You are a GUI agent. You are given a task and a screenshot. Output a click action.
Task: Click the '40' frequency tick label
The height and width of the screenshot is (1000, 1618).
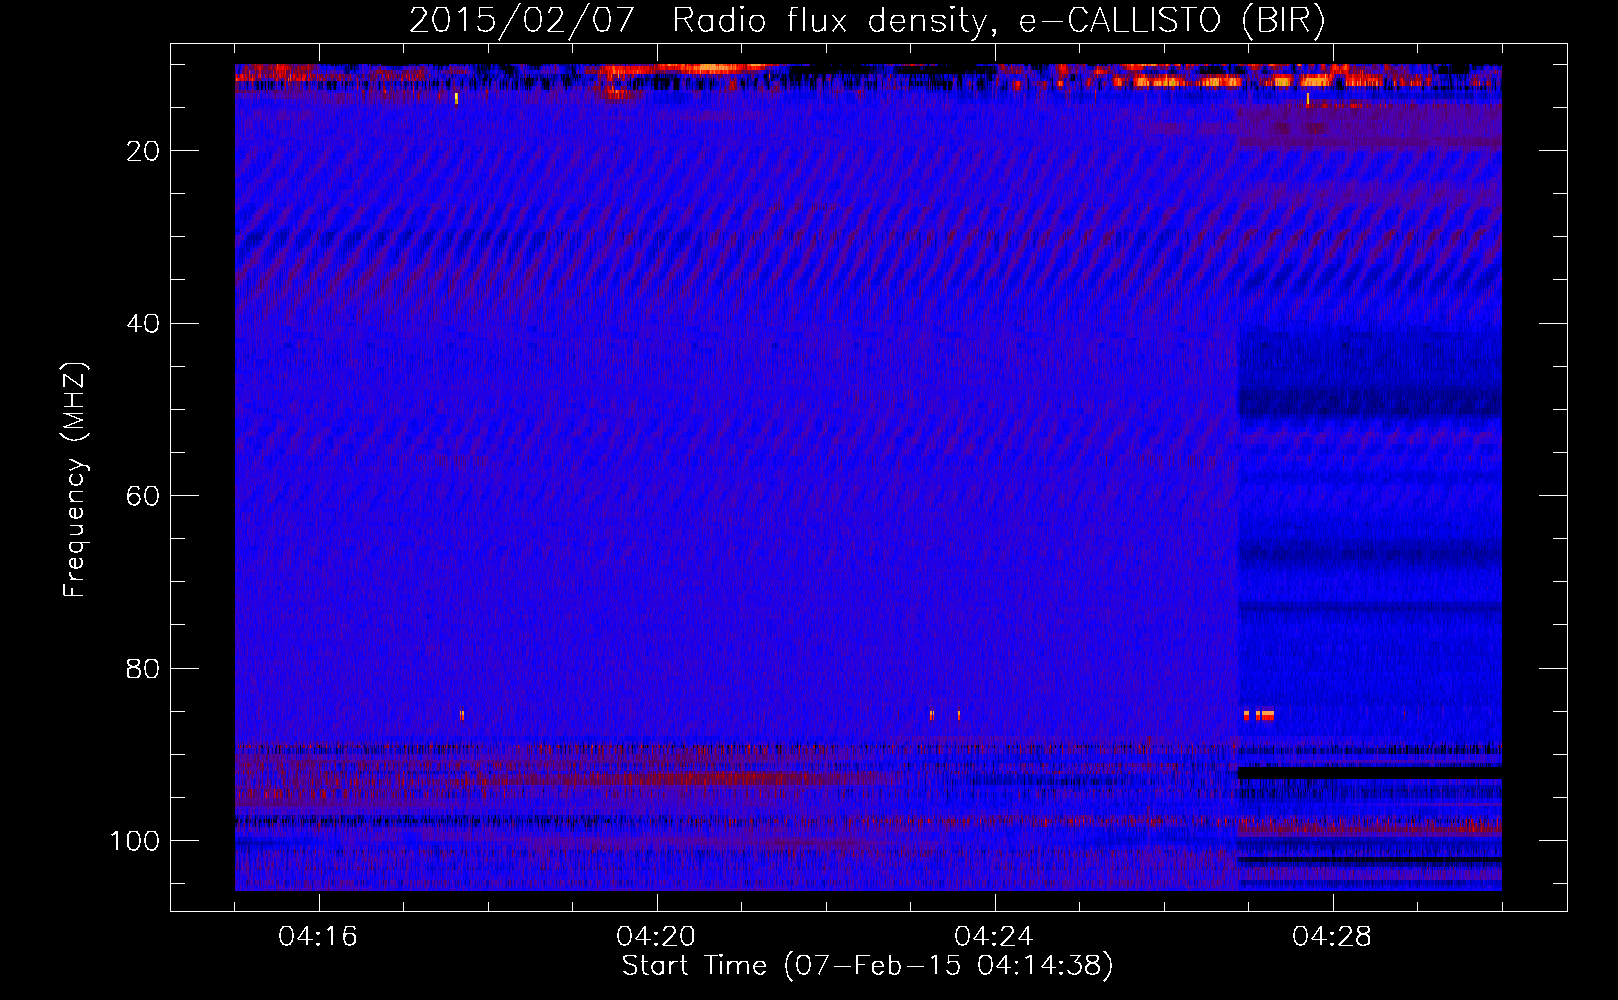(144, 324)
